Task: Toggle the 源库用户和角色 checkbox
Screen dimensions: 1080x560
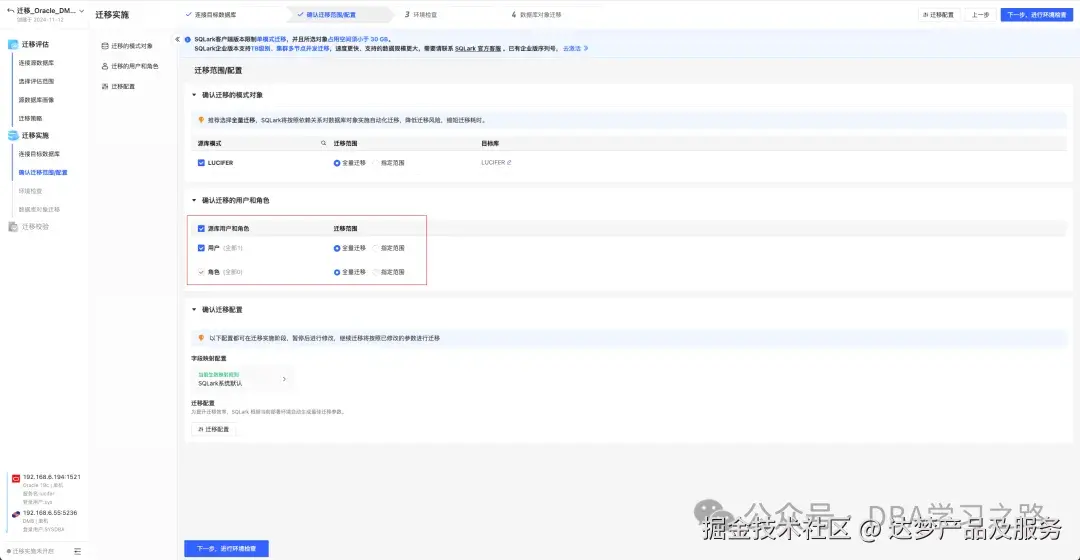Action: (201, 229)
